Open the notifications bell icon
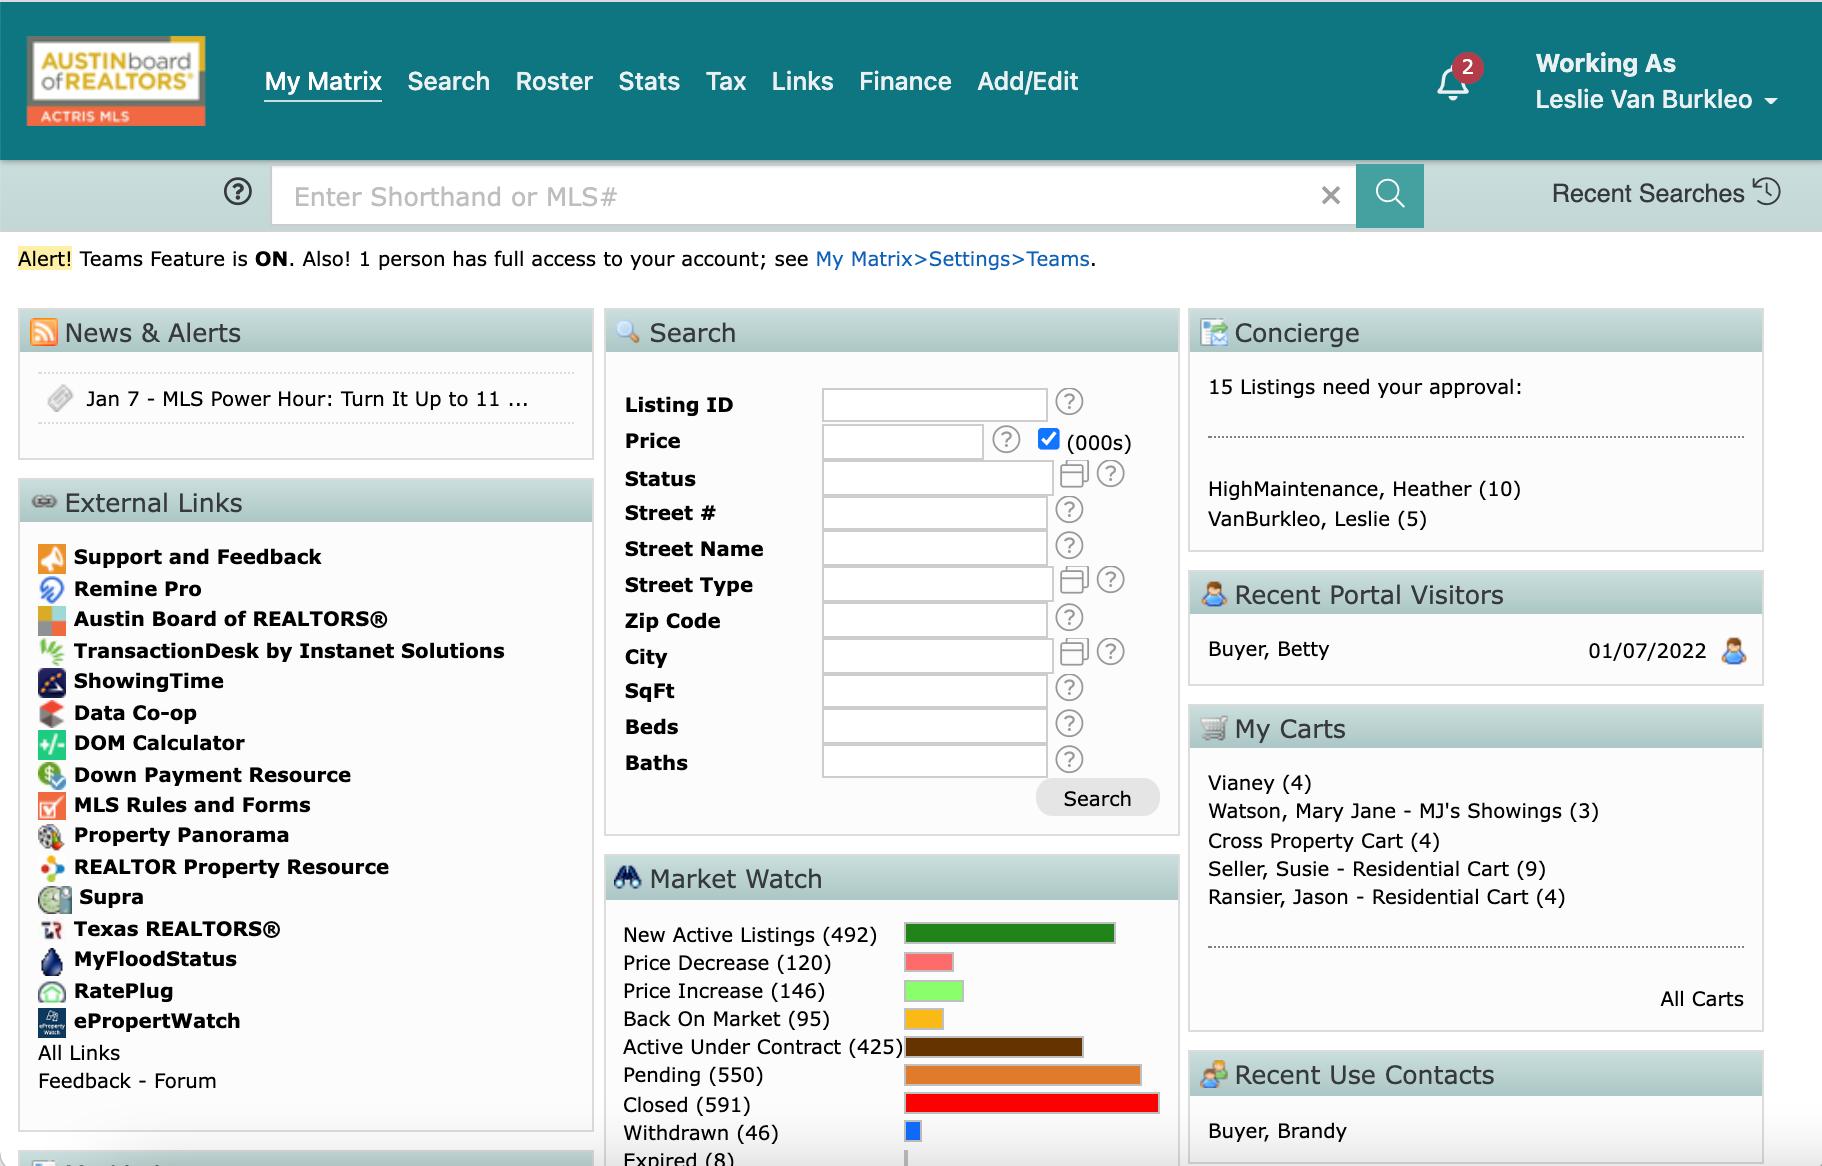 coord(1453,84)
